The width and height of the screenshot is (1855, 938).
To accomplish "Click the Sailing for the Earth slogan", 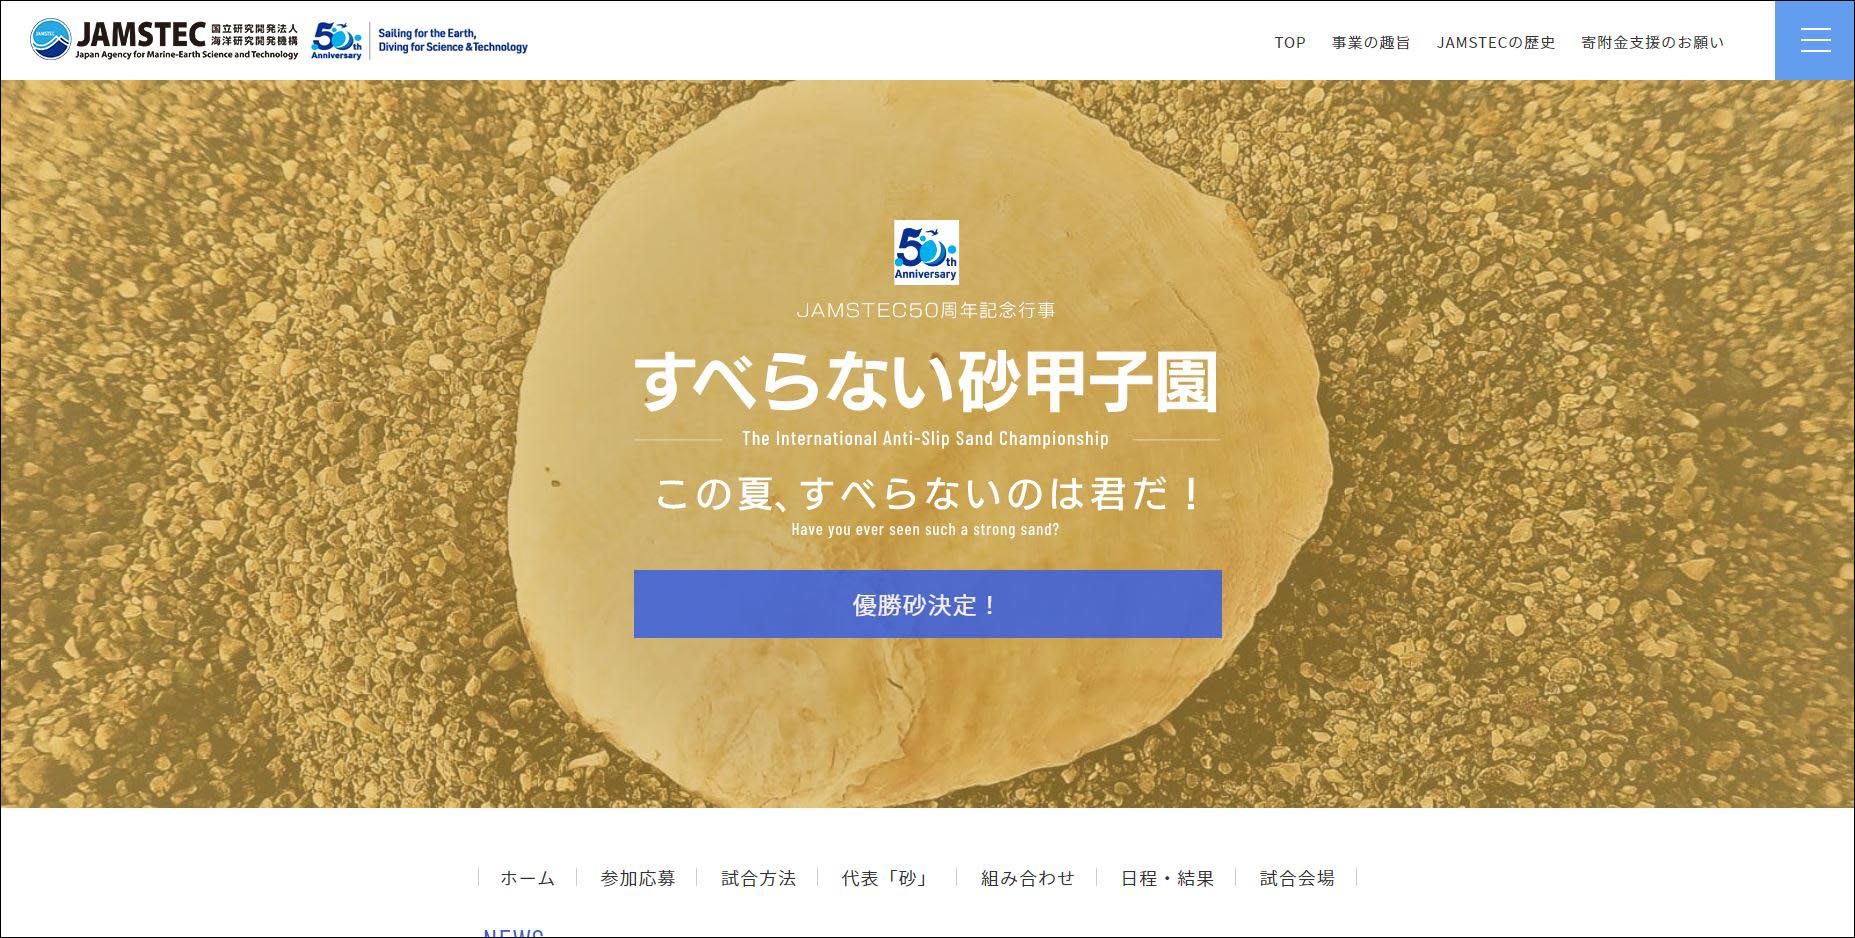I will [x=453, y=40].
